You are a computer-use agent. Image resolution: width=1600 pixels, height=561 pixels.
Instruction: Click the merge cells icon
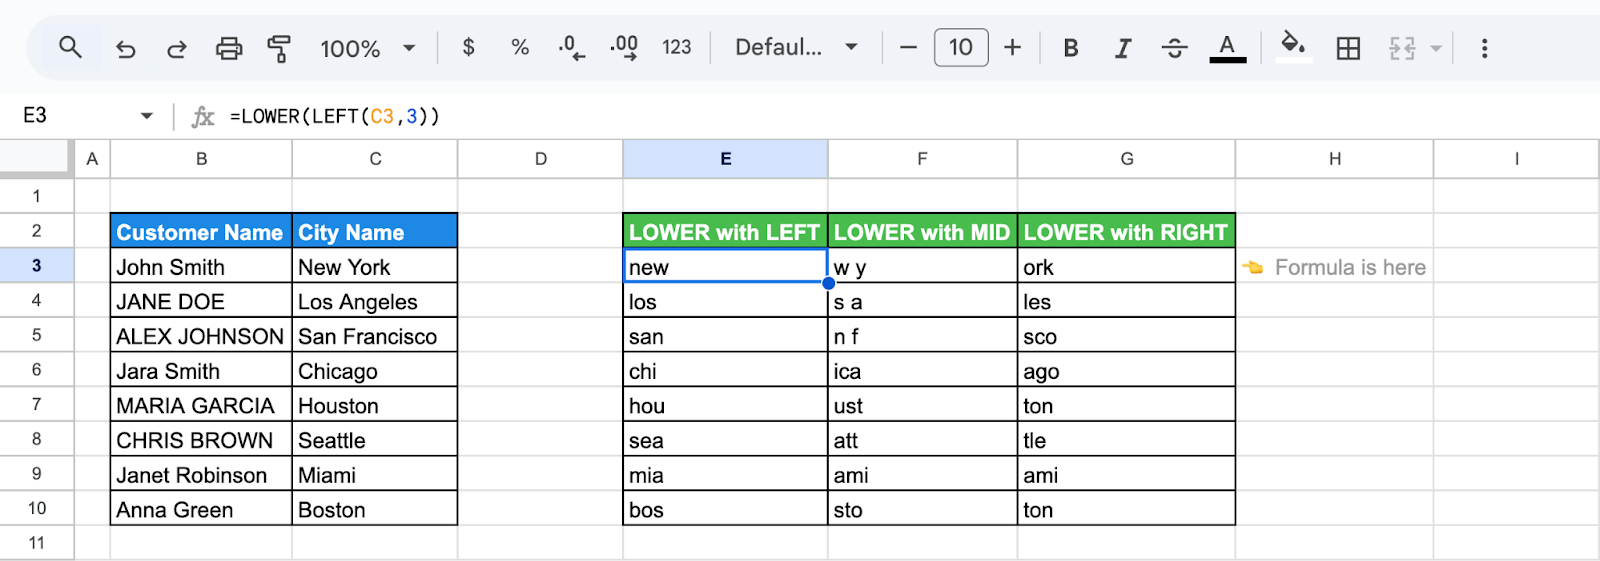pos(1402,48)
